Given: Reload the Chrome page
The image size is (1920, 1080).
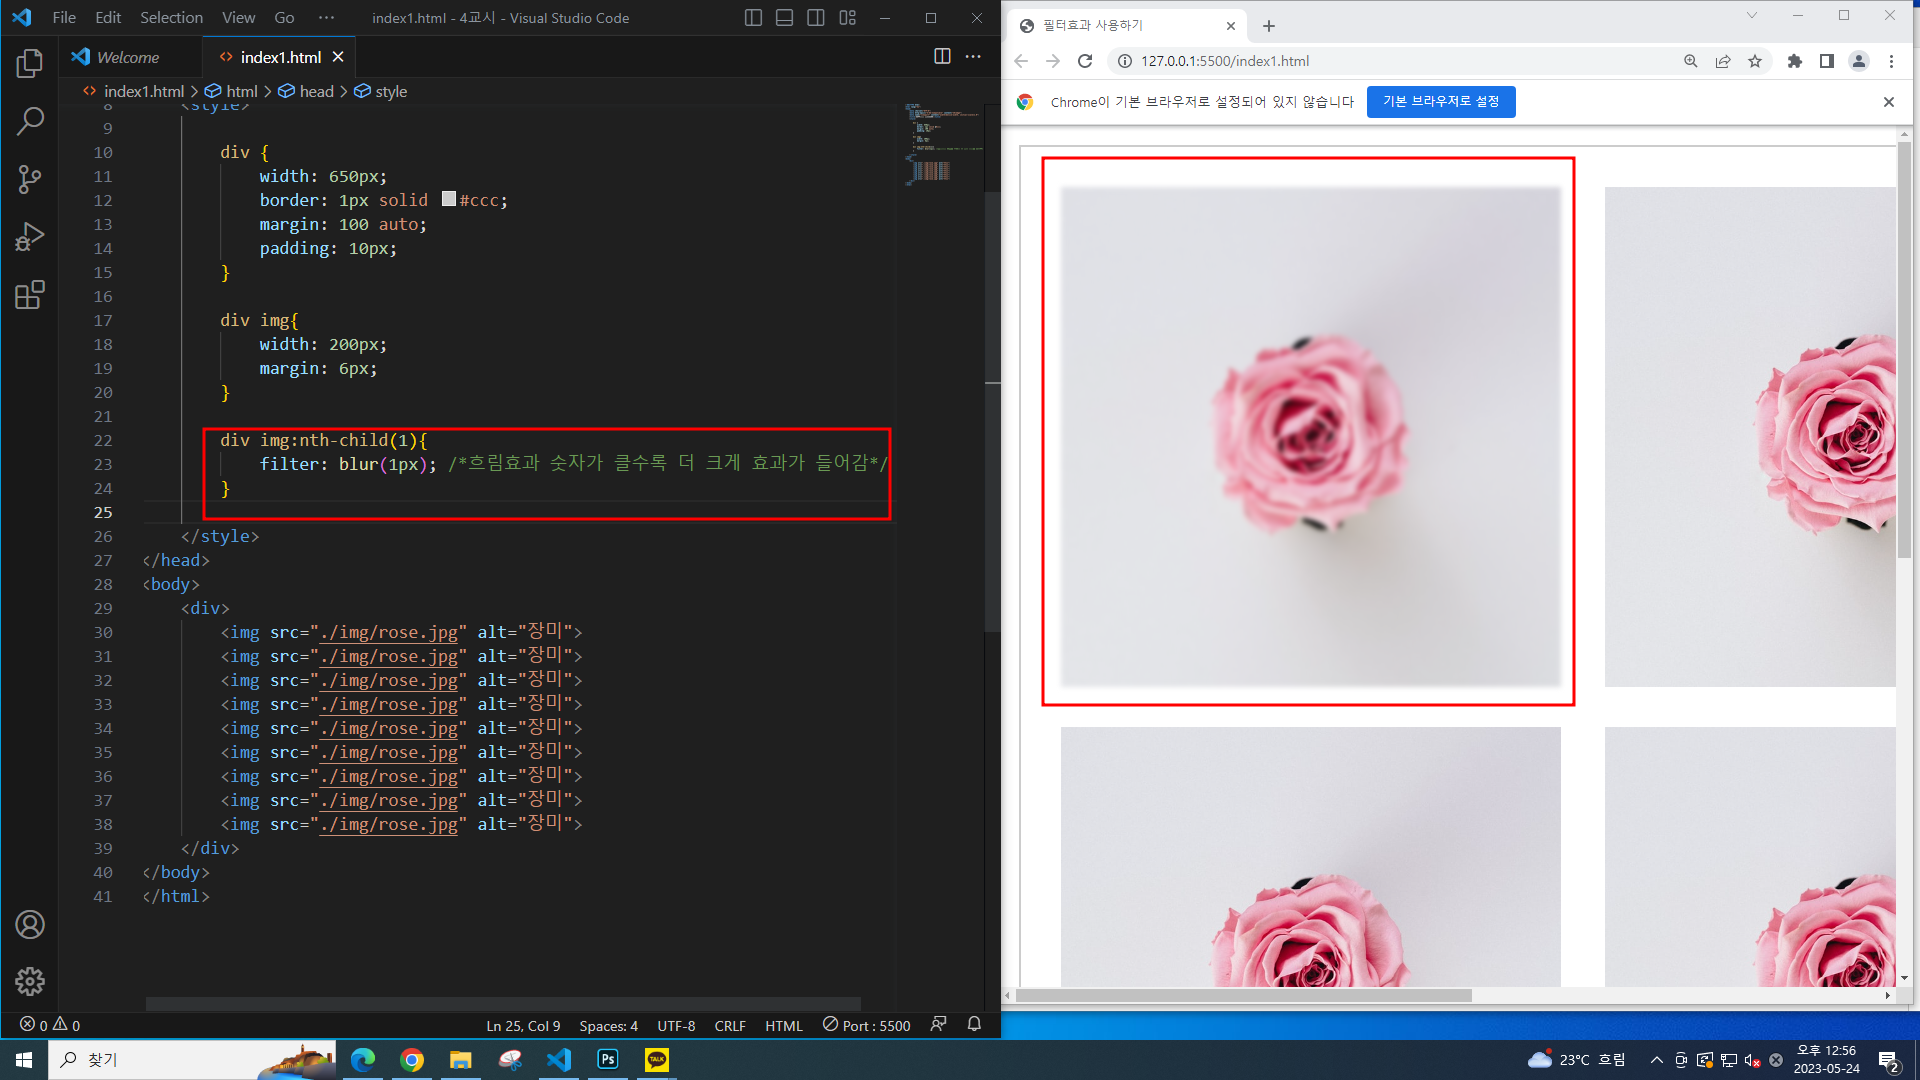Looking at the screenshot, I should tap(1085, 61).
